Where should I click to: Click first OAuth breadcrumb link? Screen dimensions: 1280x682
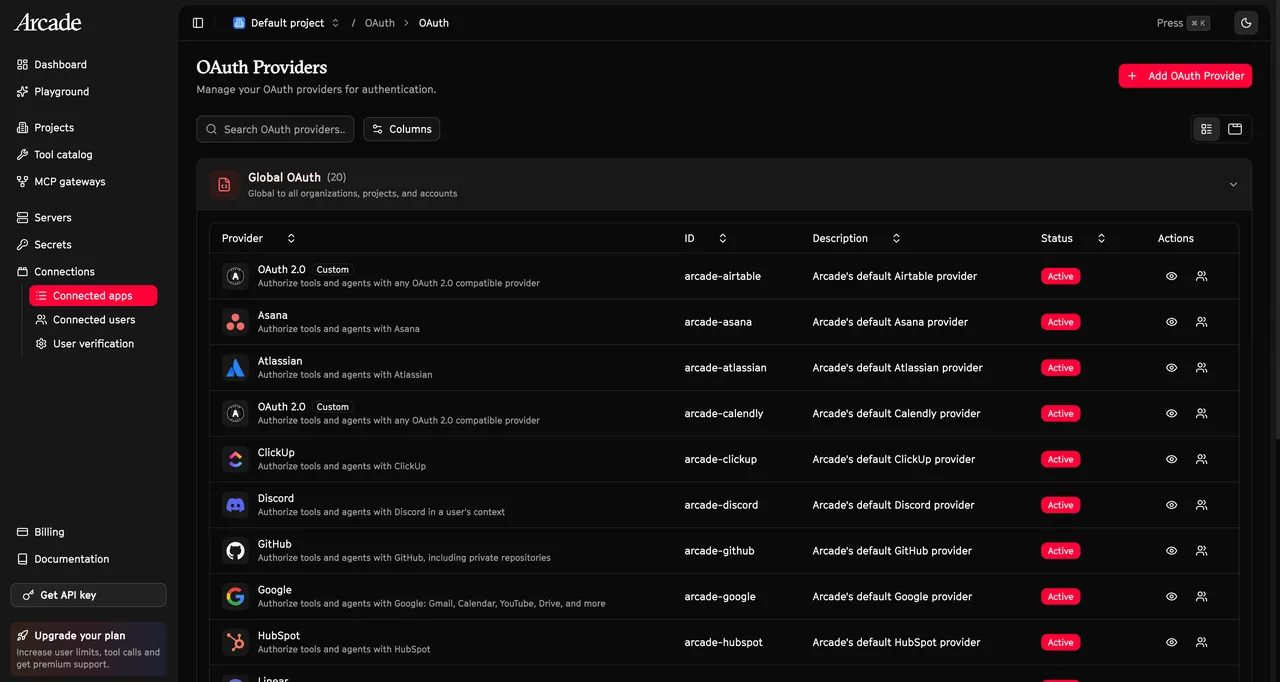(x=380, y=23)
